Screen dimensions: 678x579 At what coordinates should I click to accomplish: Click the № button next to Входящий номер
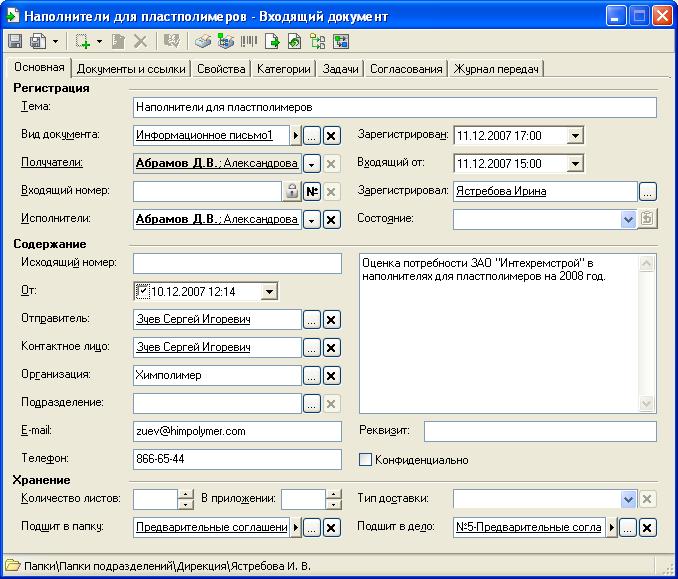tap(311, 191)
